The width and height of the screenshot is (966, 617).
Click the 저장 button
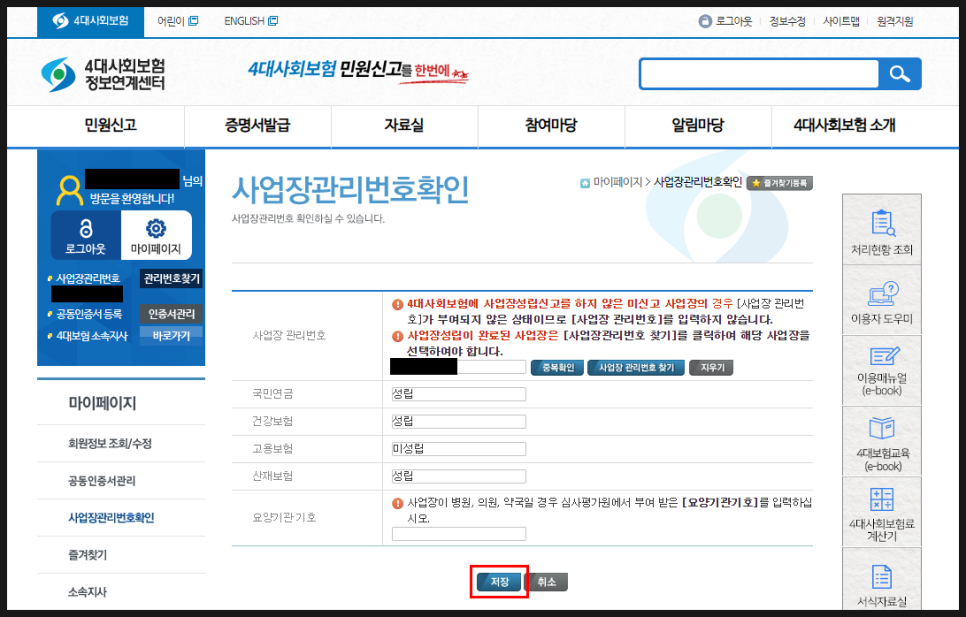click(x=499, y=582)
